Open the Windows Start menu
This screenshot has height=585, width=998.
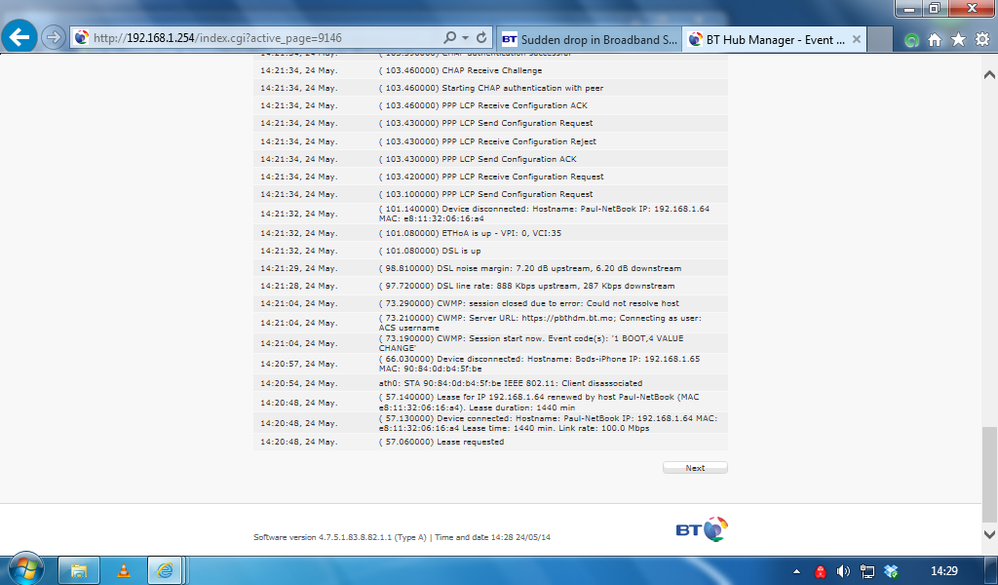point(25,570)
